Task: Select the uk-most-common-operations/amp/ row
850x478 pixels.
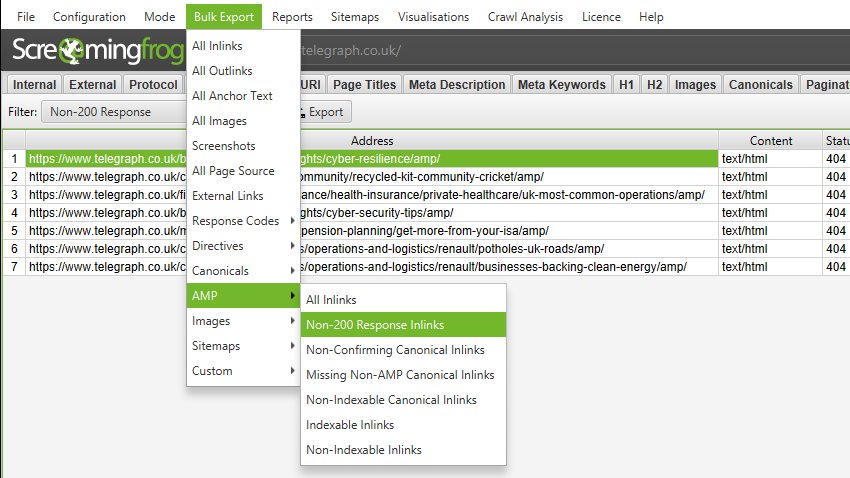Action: (372, 195)
